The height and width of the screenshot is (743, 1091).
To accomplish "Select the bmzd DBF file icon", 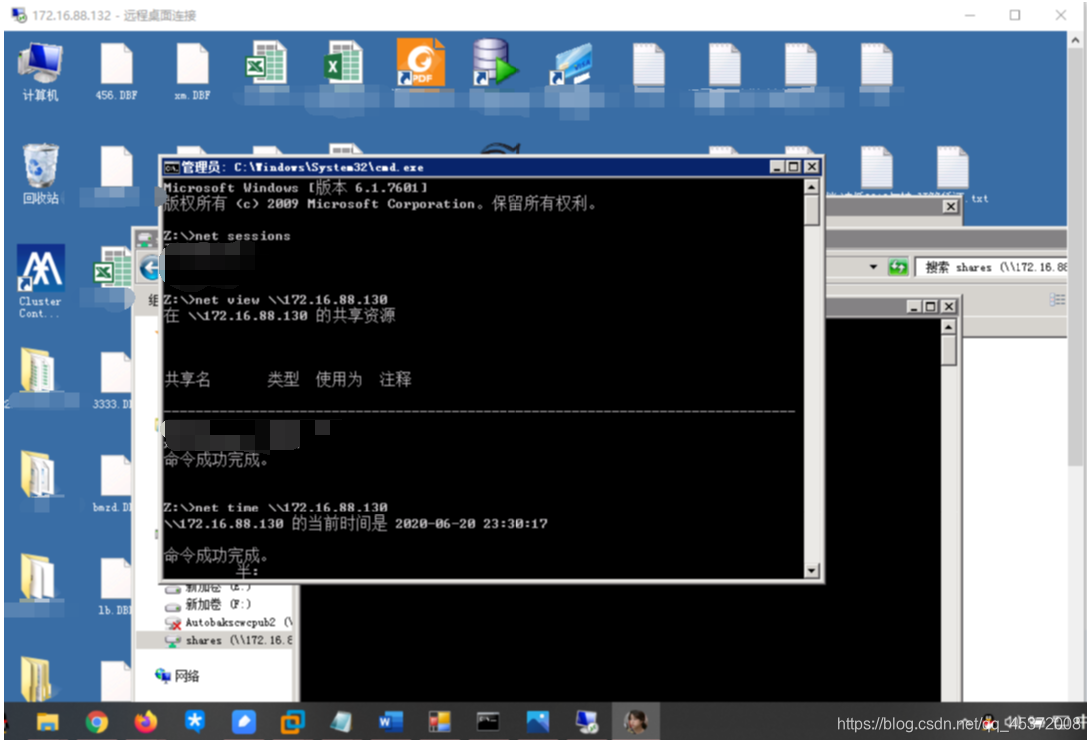I will 113,484.
